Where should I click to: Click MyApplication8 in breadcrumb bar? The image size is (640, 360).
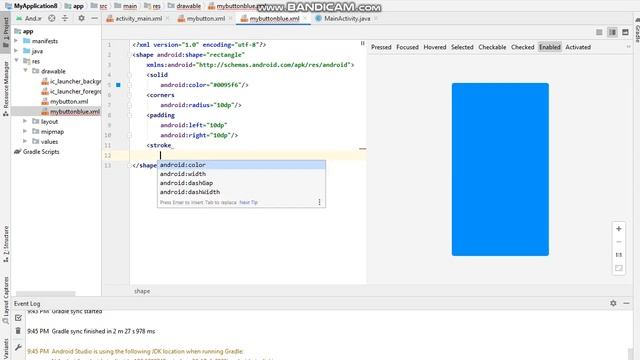(x=31, y=6)
